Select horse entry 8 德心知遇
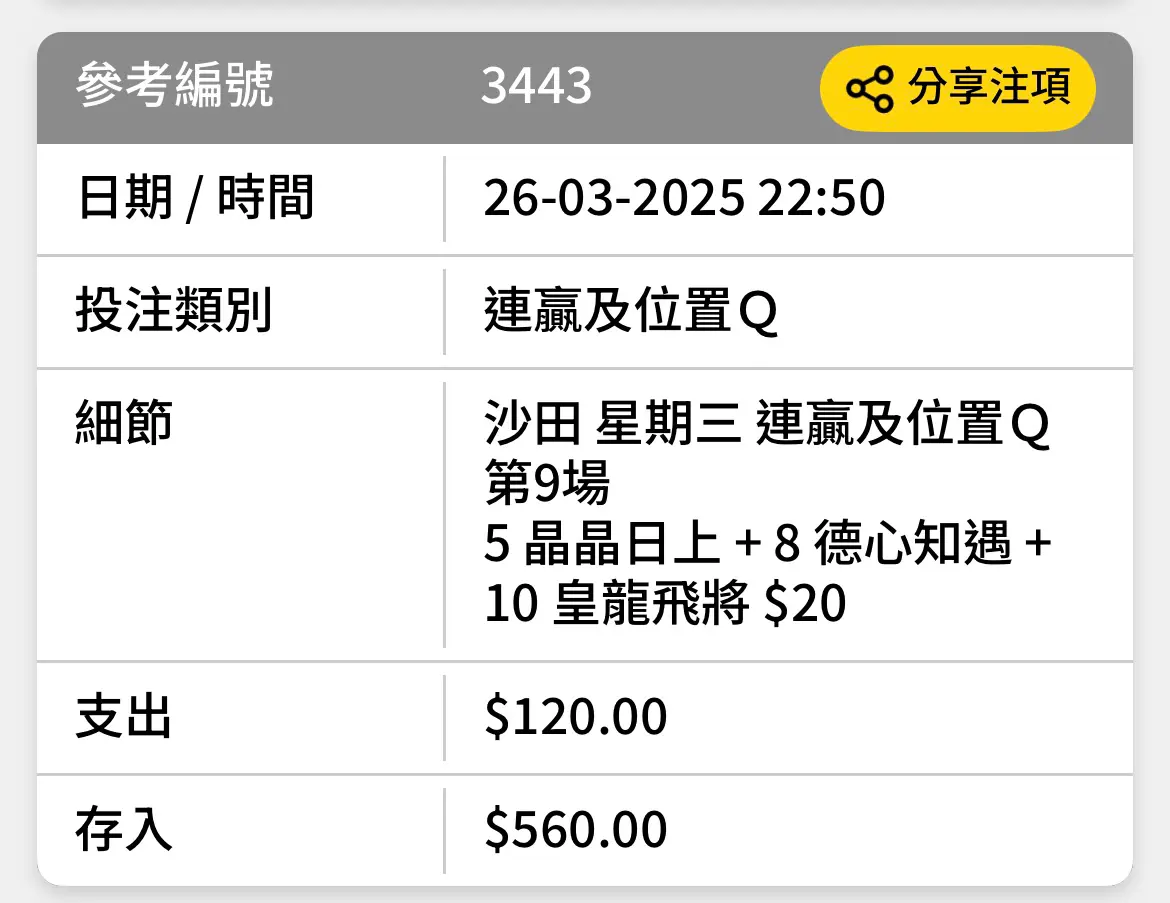The height and width of the screenshot is (903, 1170). (892, 543)
